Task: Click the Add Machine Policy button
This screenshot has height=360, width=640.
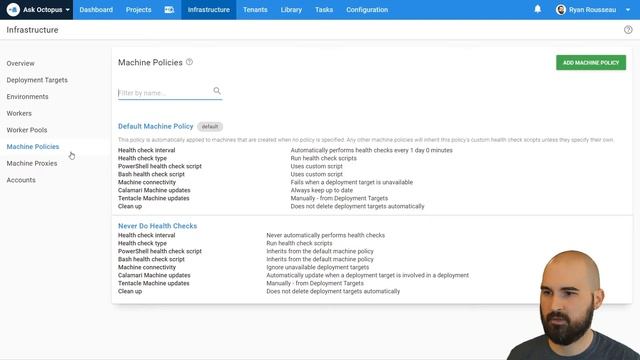Action: coord(591,62)
